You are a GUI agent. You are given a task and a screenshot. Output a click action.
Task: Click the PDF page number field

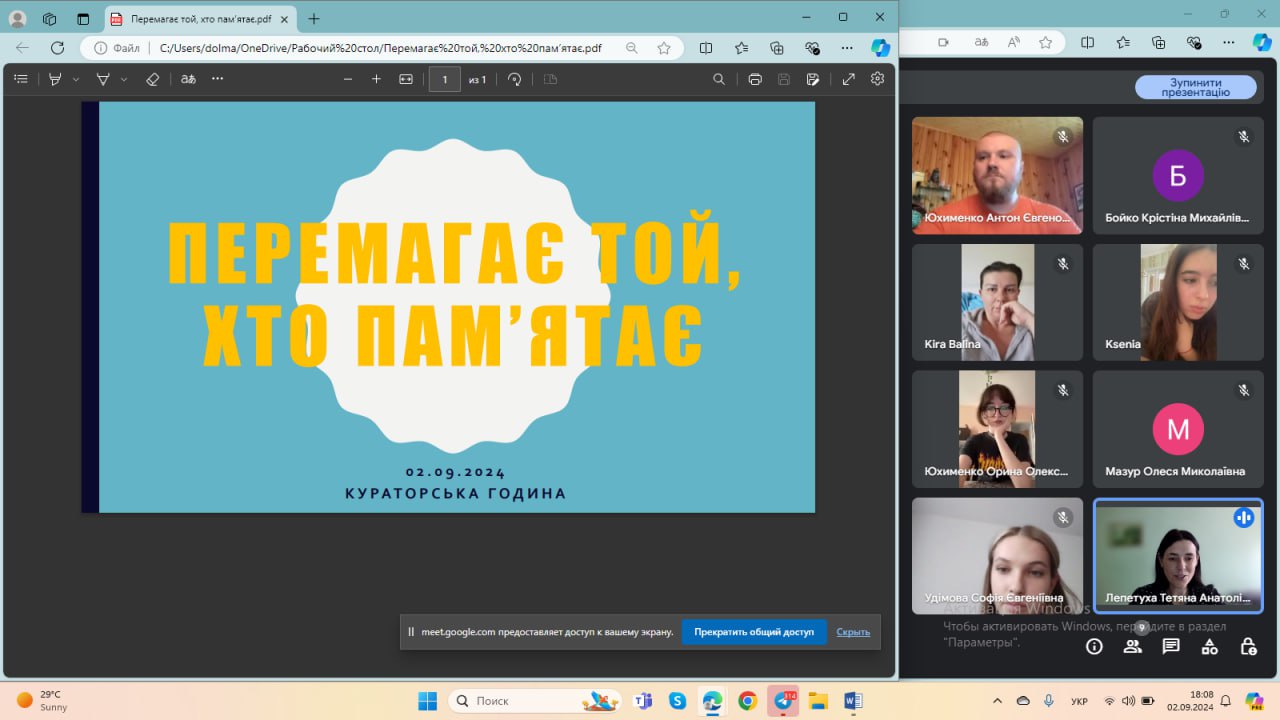point(444,79)
